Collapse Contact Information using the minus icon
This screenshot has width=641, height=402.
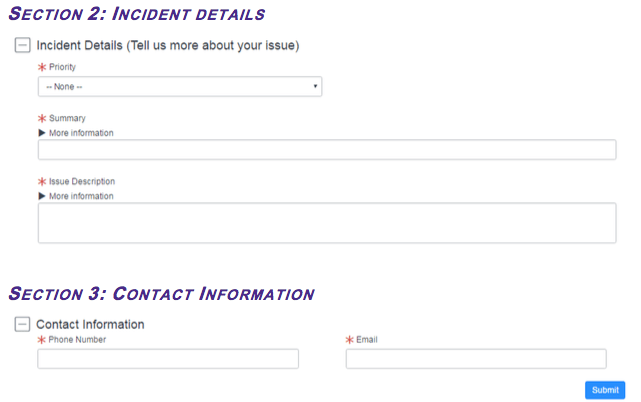point(23,324)
